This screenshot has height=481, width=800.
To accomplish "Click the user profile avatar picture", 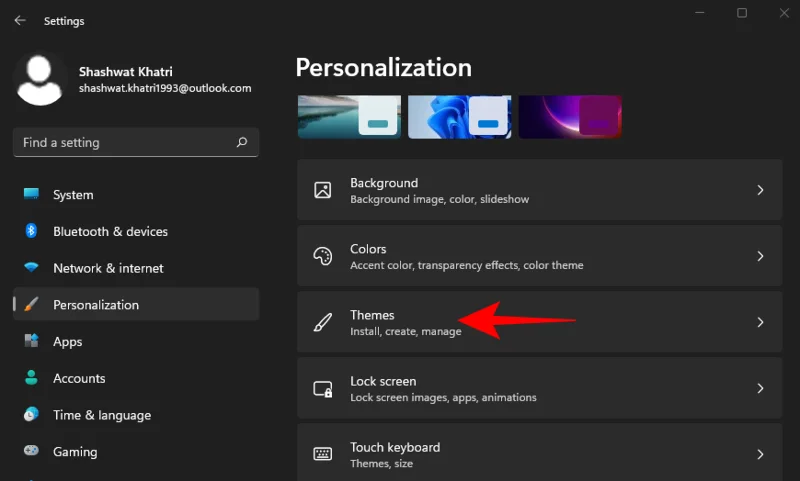I will [39, 80].
